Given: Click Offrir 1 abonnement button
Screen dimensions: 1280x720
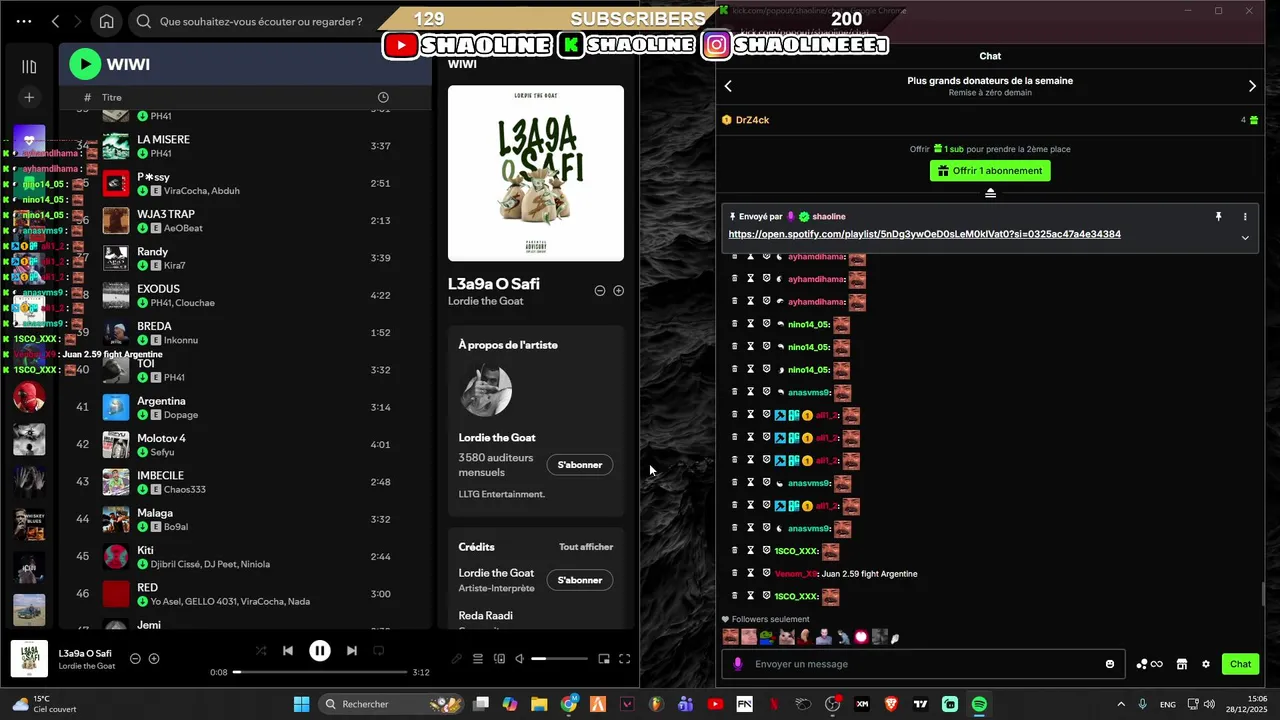Looking at the screenshot, I should click(x=990, y=171).
